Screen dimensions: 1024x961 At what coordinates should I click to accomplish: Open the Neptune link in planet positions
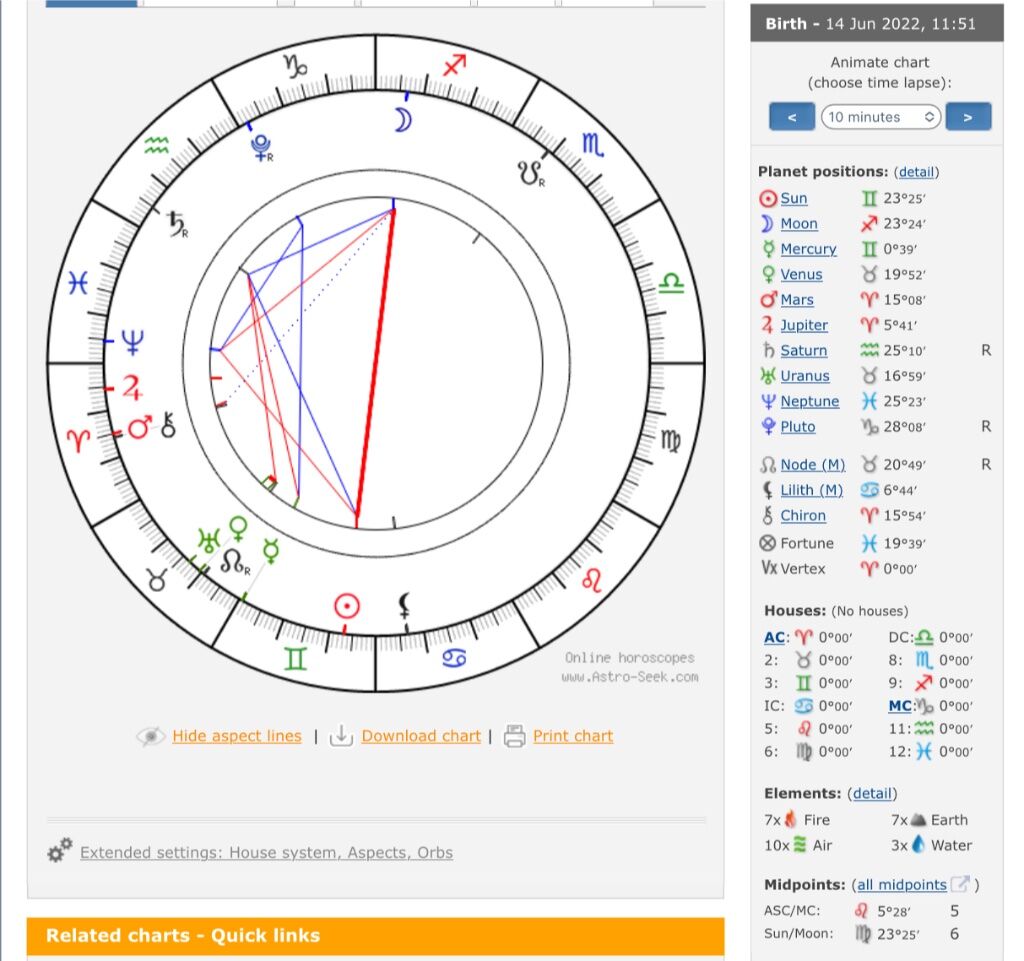(x=810, y=402)
